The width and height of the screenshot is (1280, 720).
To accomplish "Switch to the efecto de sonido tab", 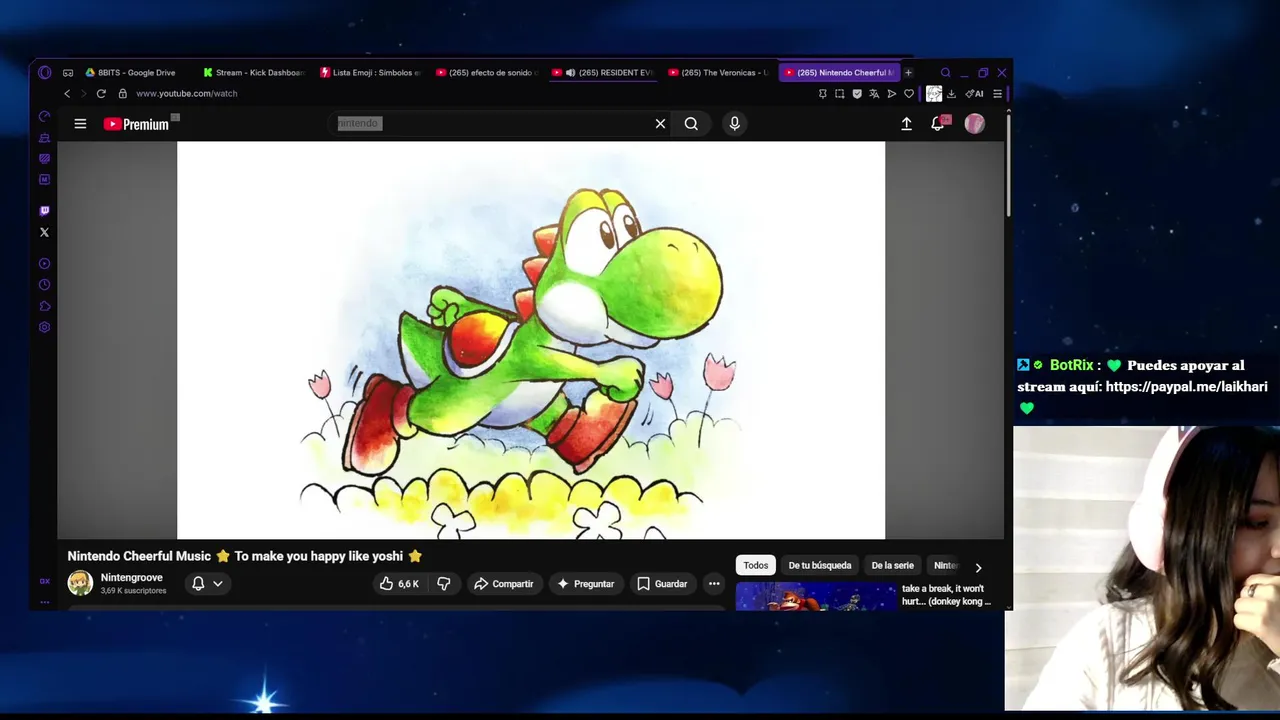I will [x=487, y=73].
